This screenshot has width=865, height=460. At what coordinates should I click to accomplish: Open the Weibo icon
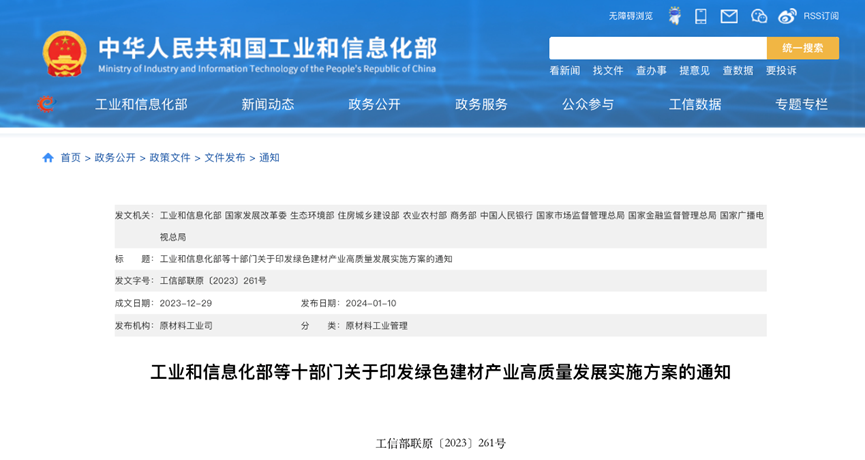click(x=787, y=16)
